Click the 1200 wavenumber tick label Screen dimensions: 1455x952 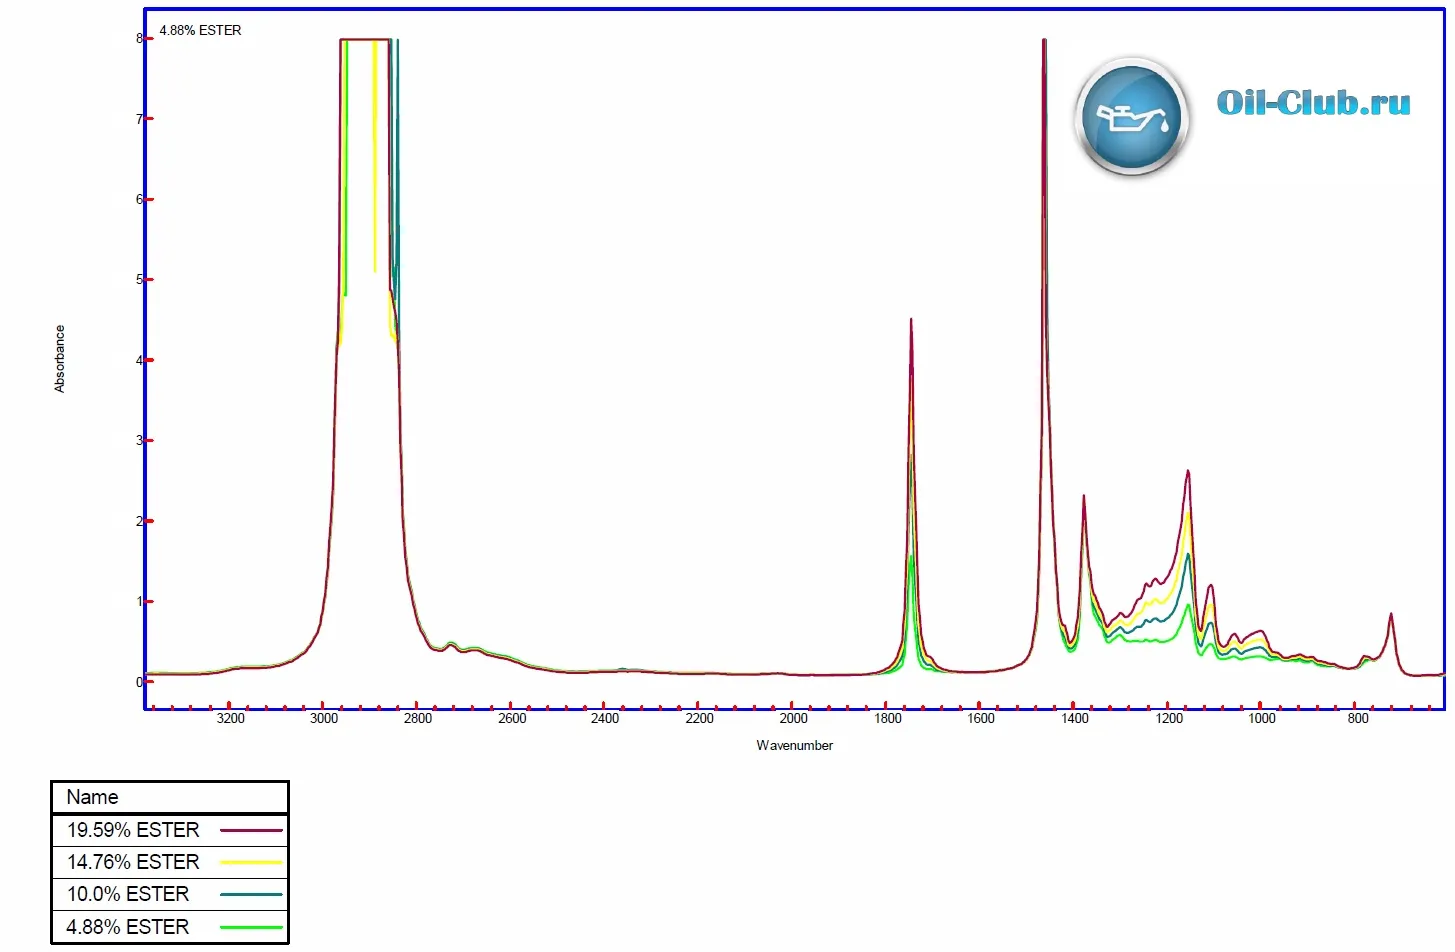1169,718
